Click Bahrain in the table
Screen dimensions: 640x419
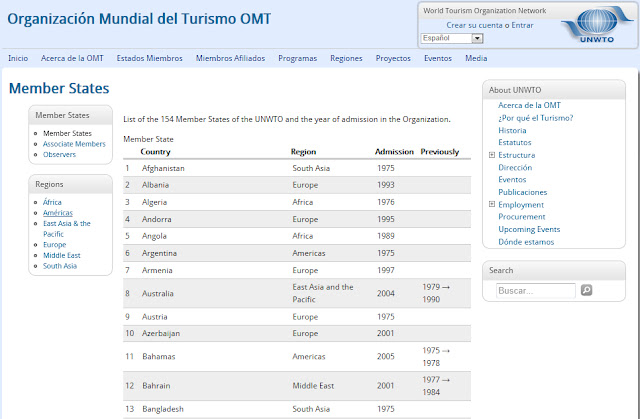156,386
